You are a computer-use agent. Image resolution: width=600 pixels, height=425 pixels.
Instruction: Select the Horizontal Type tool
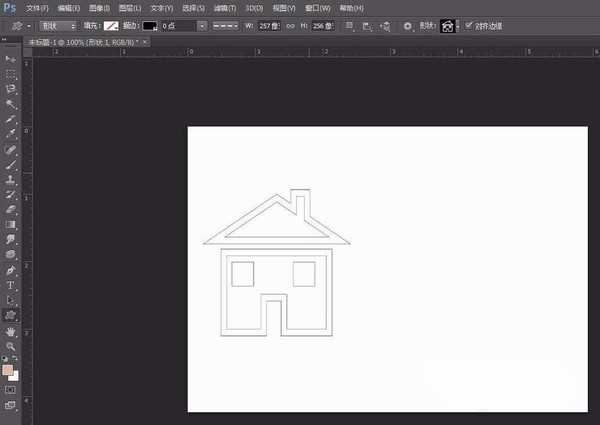[x=11, y=285]
